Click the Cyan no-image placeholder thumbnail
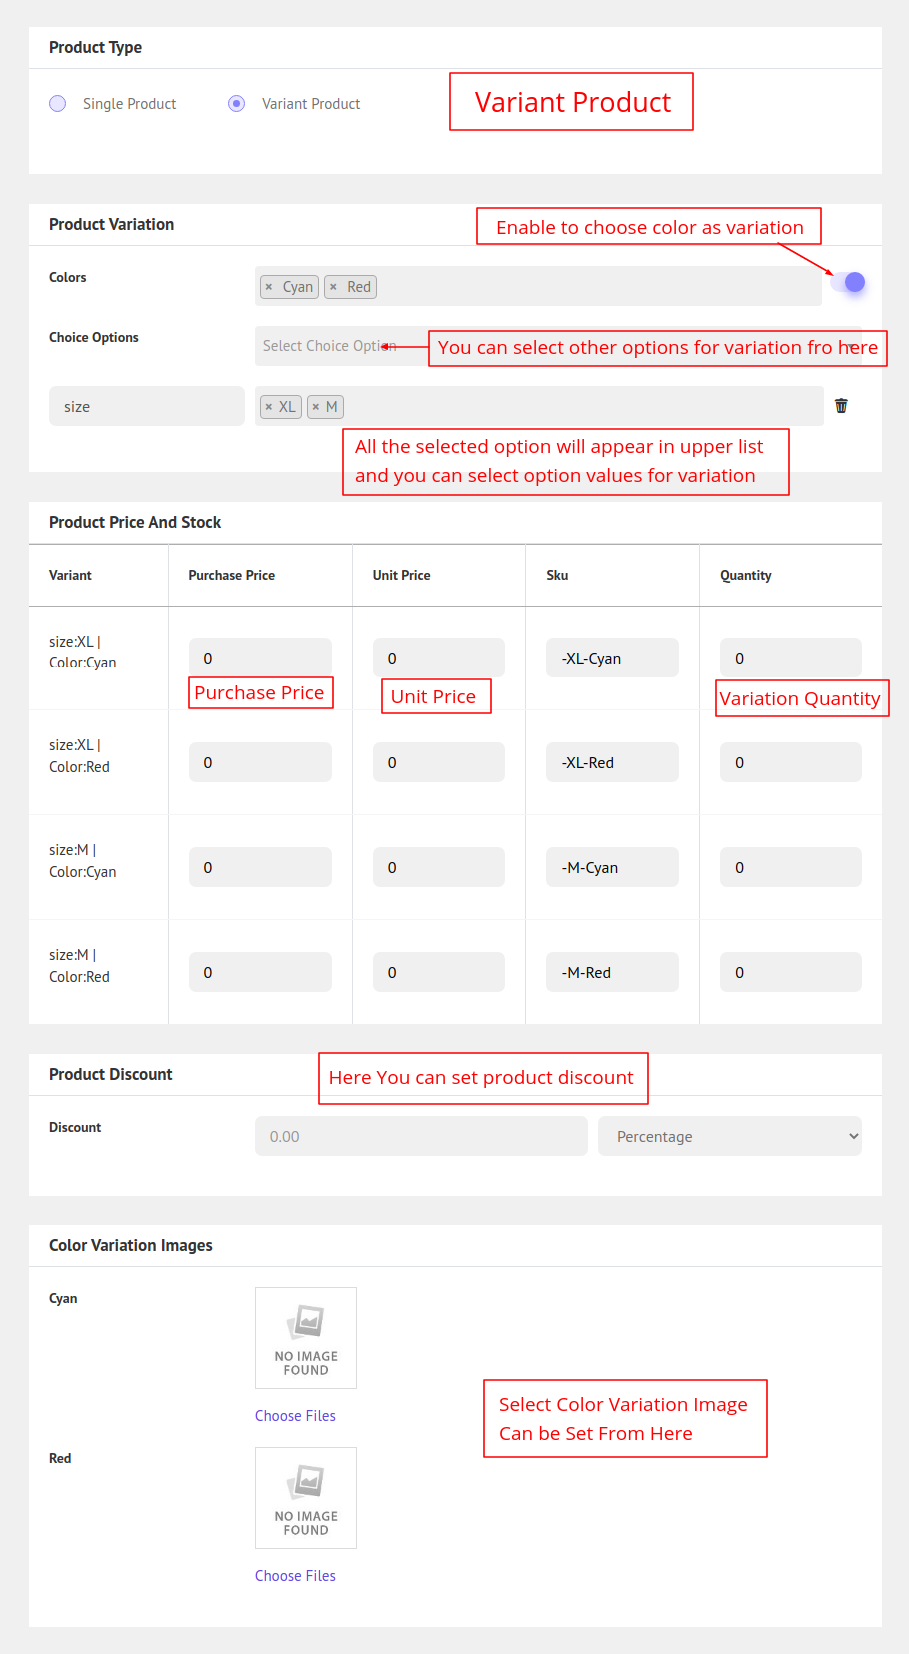Image resolution: width=909 pixels, height=1654 pixels. click(x=306, y=1337)
